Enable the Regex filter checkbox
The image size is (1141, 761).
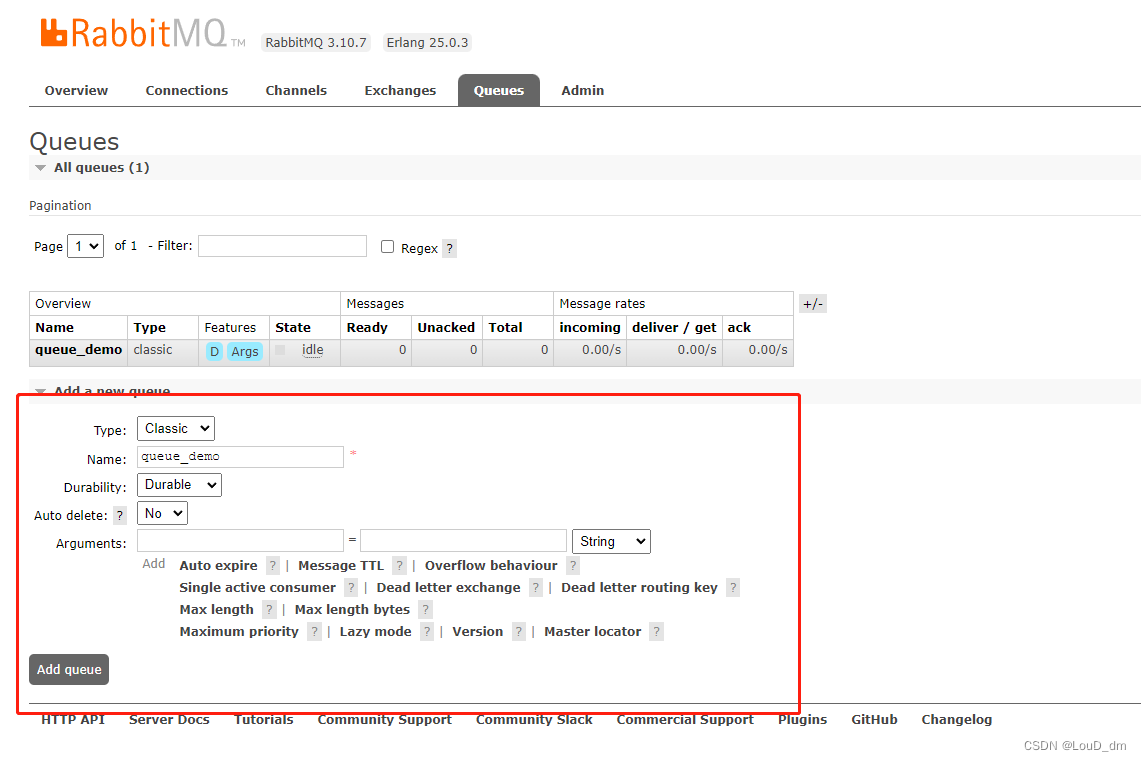(x=387, y=247)
